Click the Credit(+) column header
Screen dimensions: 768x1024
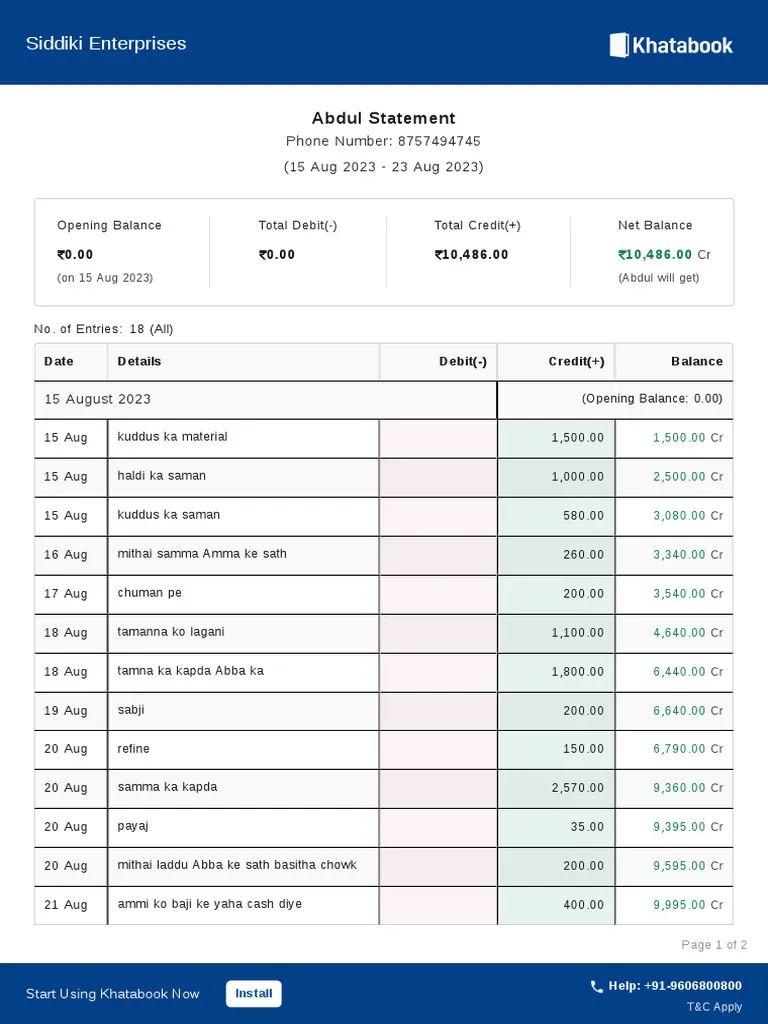(576, 361)
